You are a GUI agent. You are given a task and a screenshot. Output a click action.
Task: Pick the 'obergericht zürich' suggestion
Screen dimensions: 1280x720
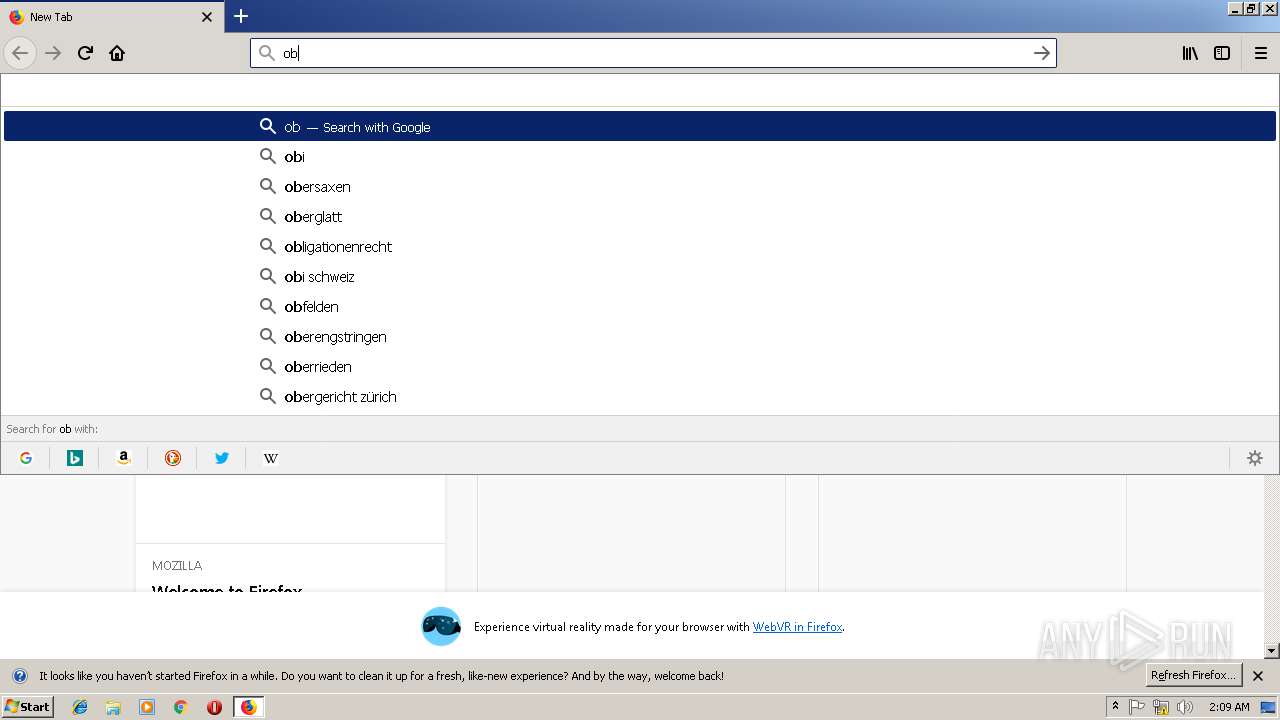(640, 396)
